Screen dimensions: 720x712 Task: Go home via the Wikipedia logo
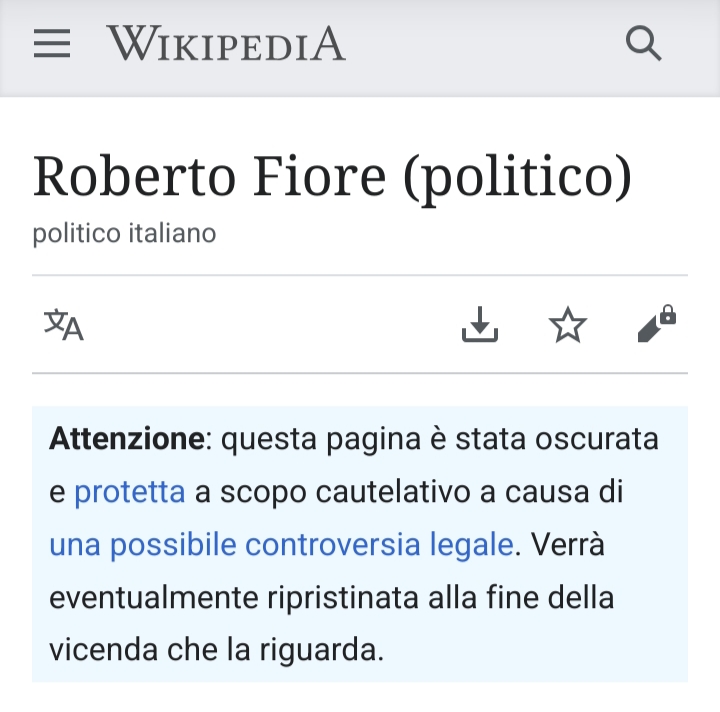tap(226, 43)
